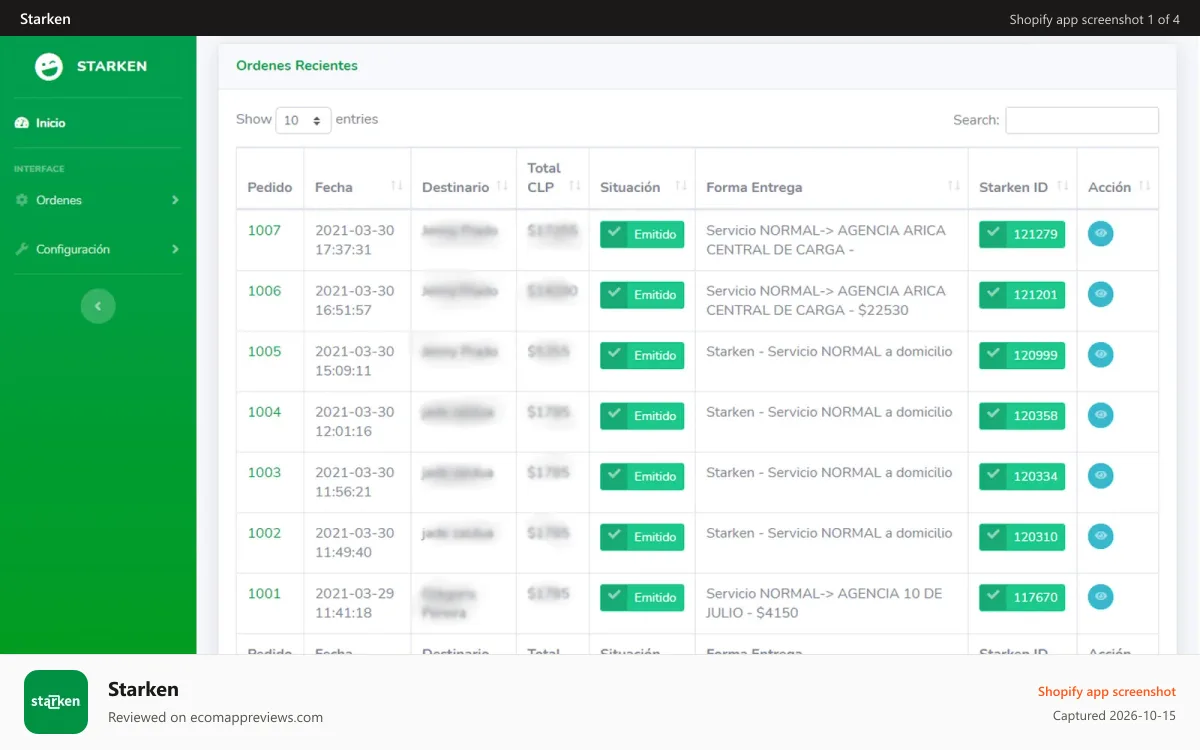Click the Configuración wrench icon

pyautogui.click(x=22, y=249)
